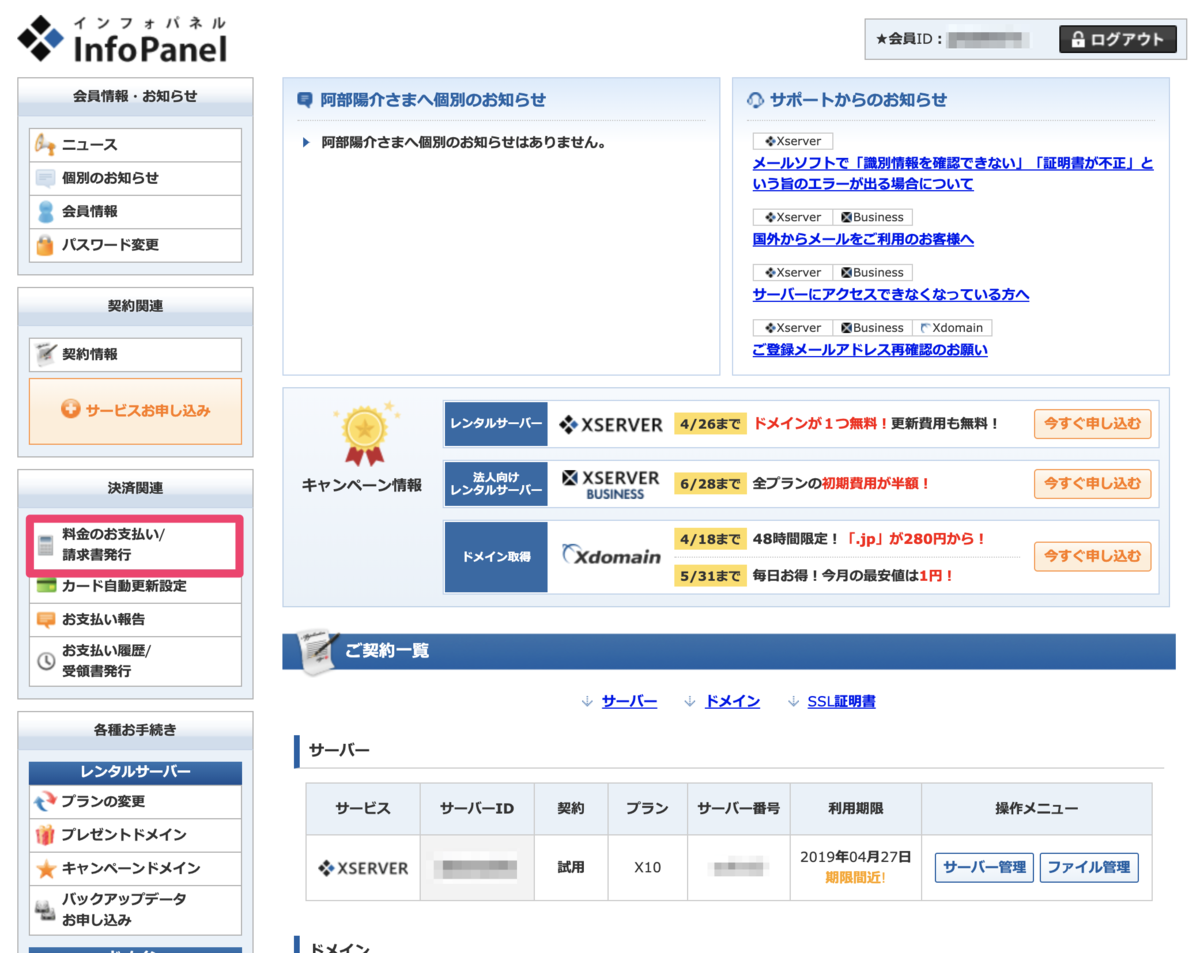Open 個別のお知らせ in the sidebar

[135, 178]
